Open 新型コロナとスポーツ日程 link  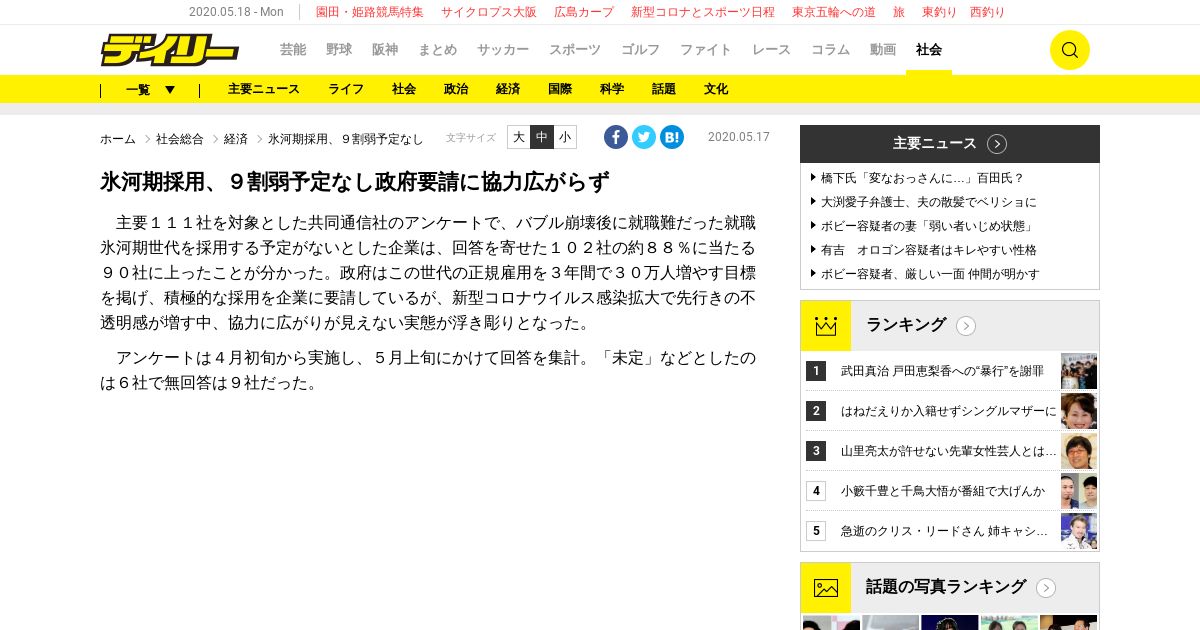point(703,12)
